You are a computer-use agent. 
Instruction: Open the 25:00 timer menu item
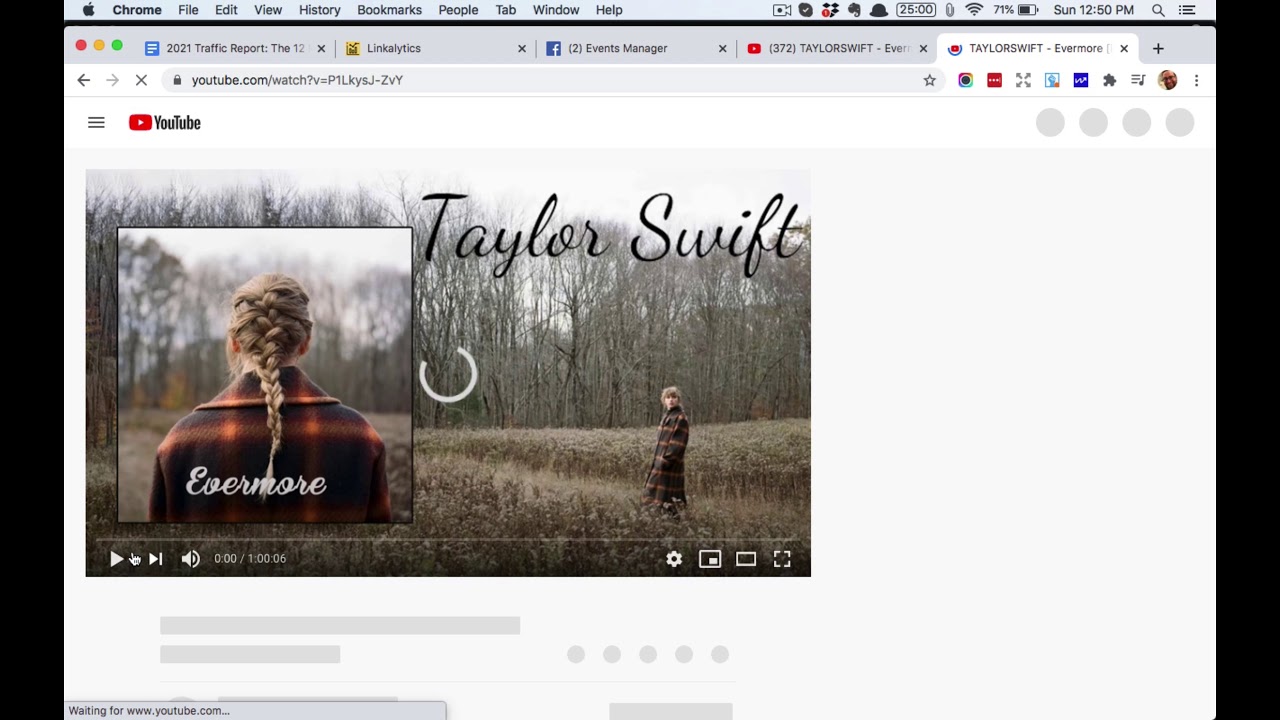(916, 10)
